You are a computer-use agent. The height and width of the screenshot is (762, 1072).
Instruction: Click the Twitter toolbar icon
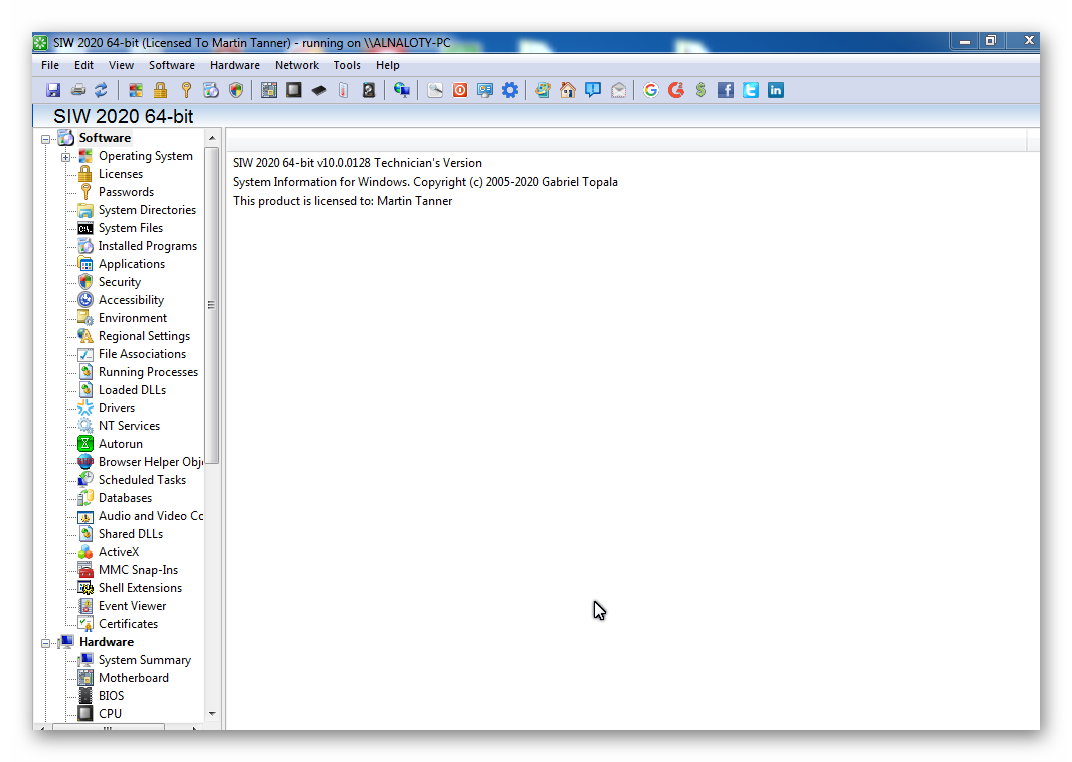click(x=751, y=90)
